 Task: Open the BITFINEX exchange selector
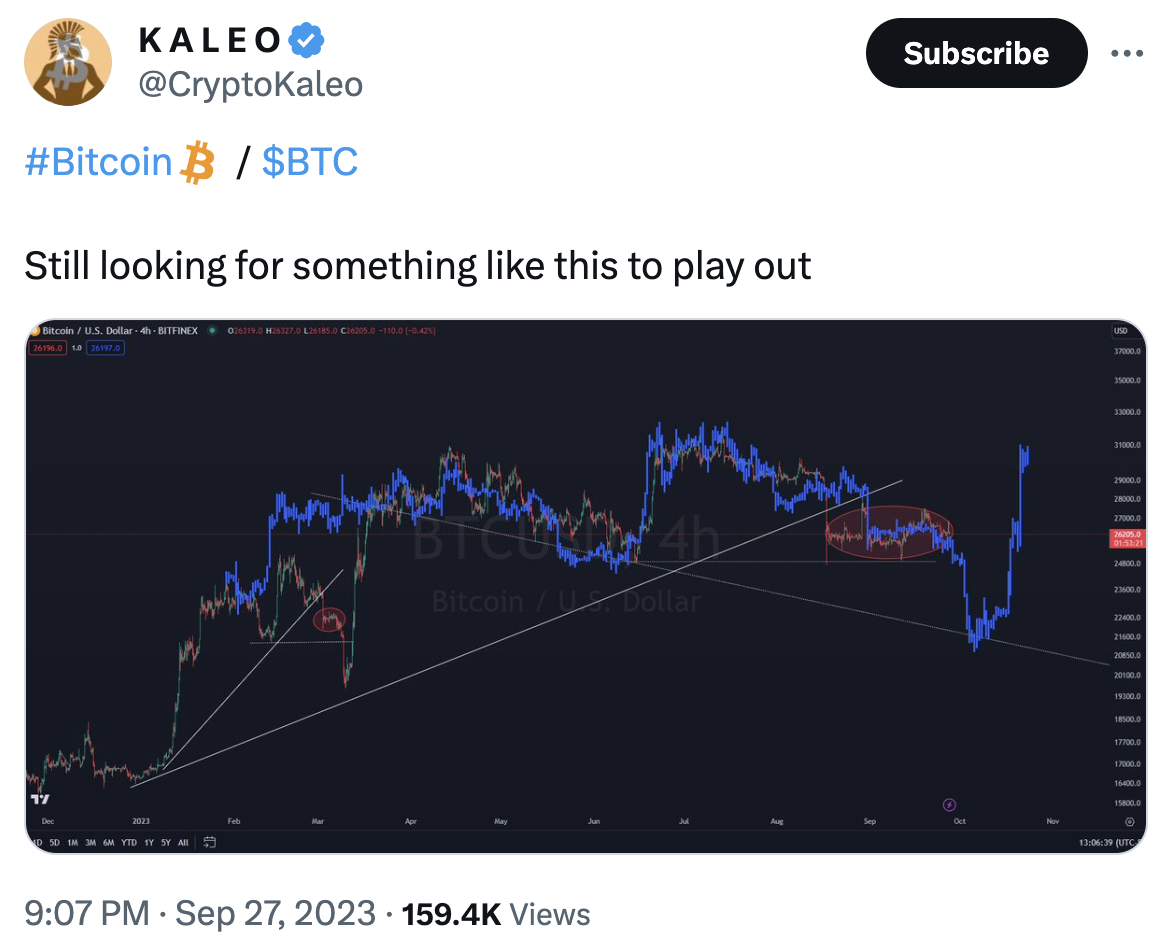click(176, 330)
